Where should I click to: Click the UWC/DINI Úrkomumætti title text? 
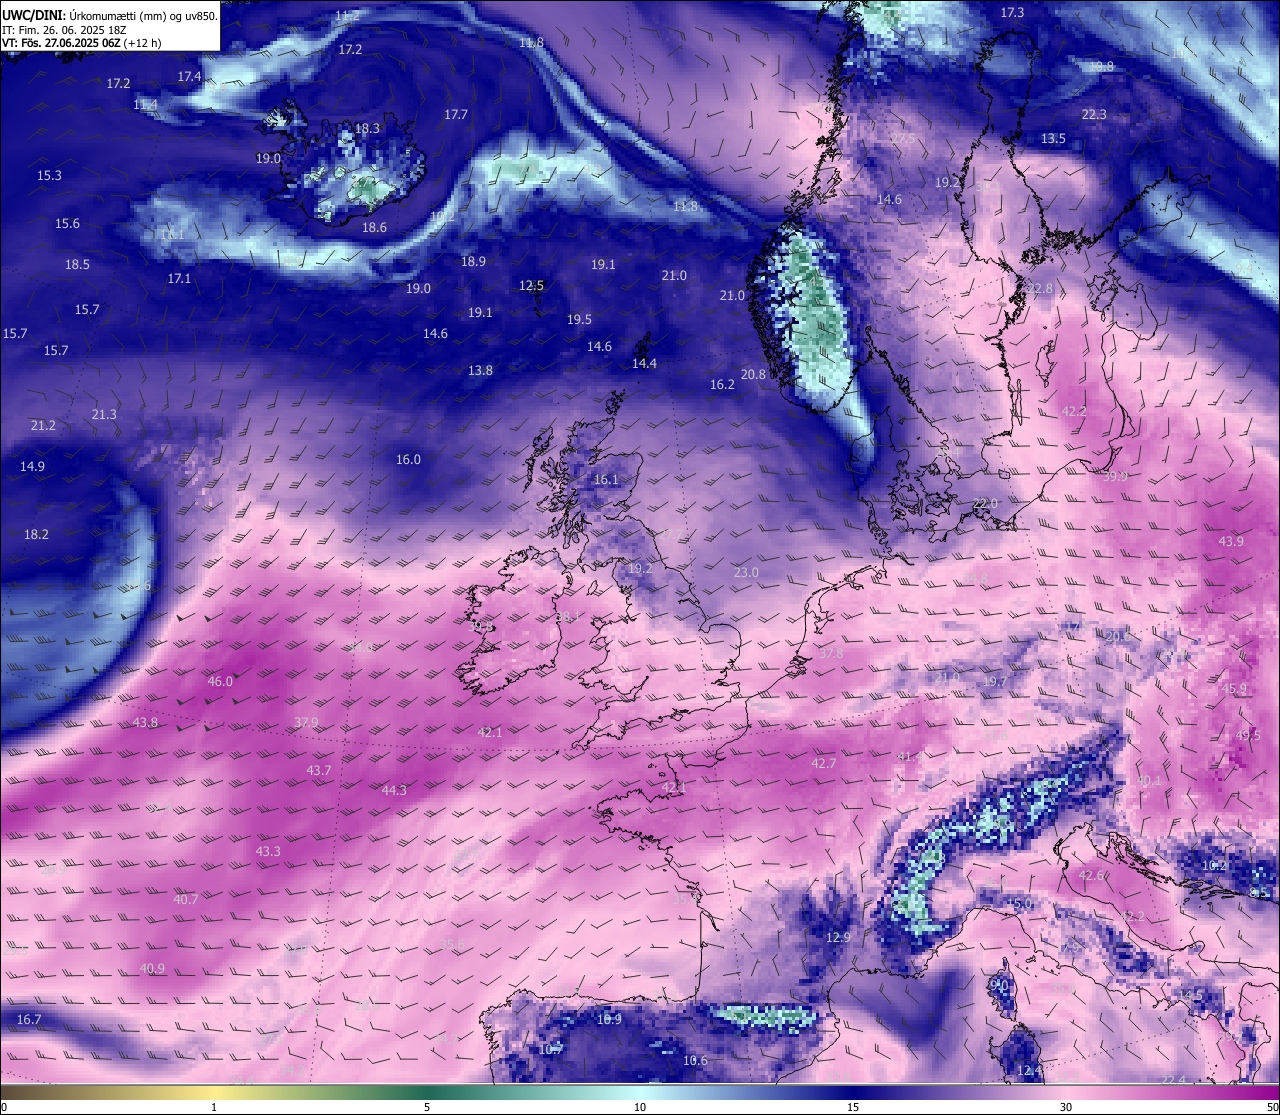point(110,15)
